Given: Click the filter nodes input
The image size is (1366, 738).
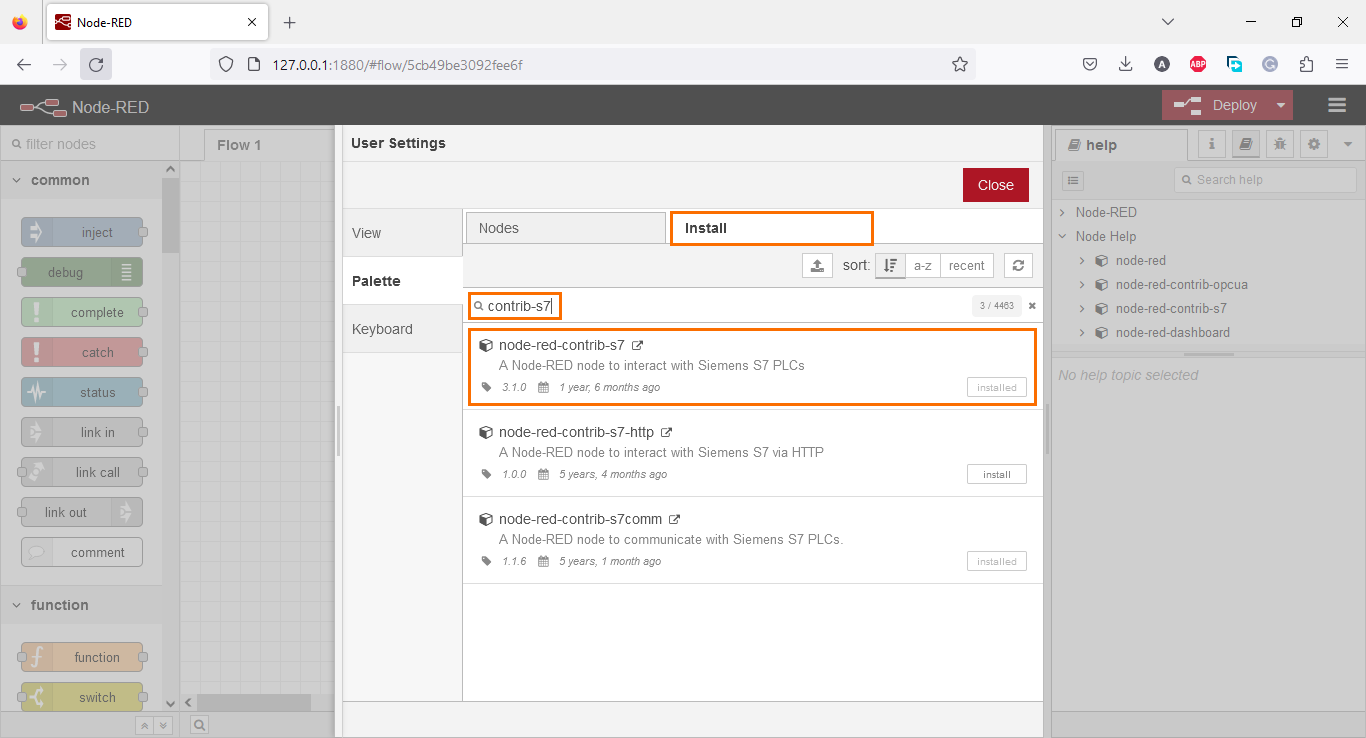Looking at the screenshot, I should (x=90, y=144).
